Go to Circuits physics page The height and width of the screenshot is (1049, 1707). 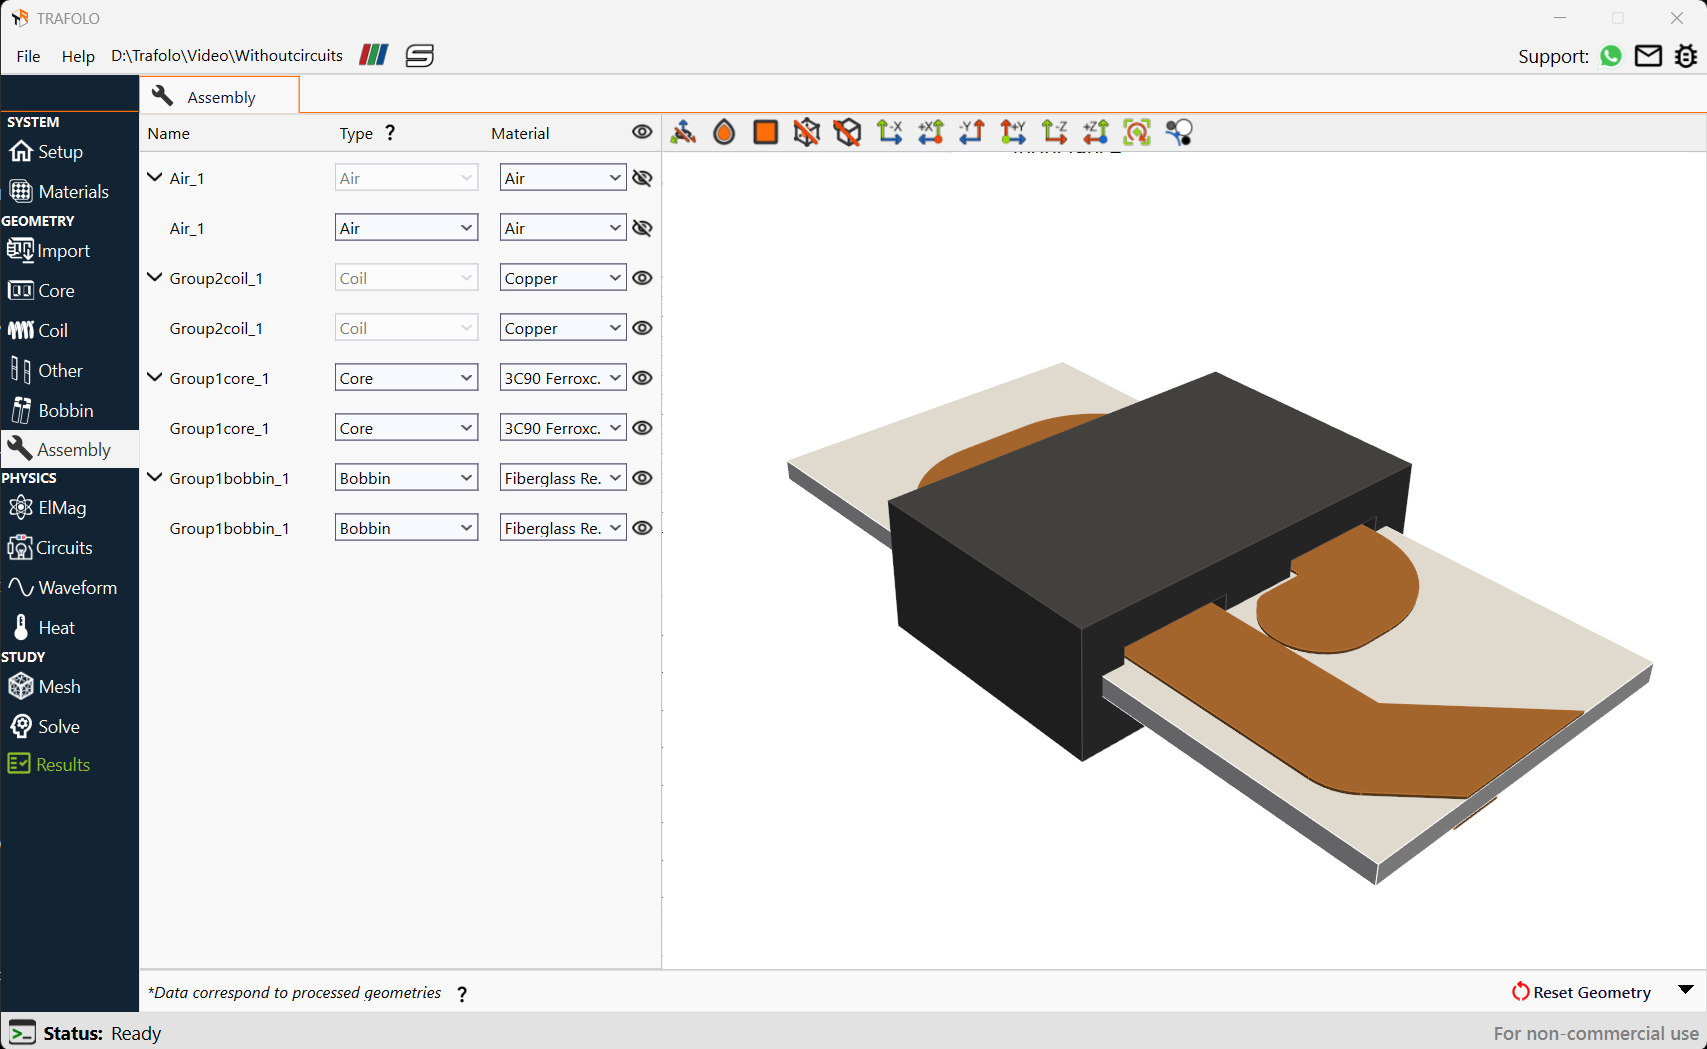[69, 548]
